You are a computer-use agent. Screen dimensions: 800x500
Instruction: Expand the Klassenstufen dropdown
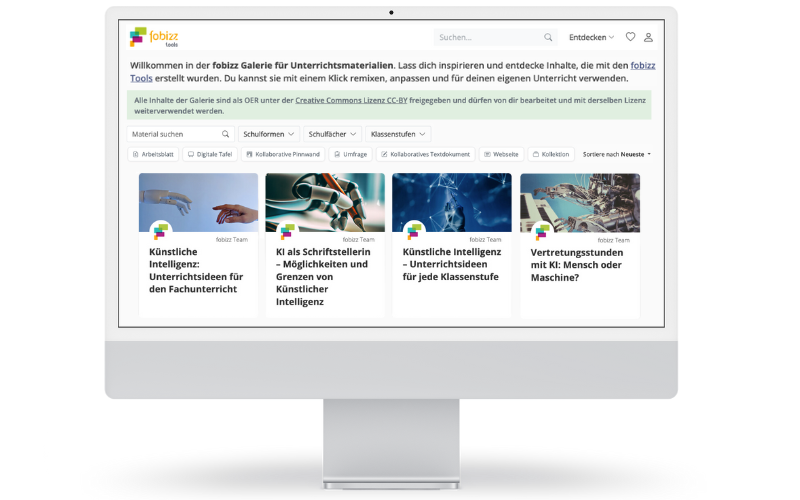tap(397, 134)
